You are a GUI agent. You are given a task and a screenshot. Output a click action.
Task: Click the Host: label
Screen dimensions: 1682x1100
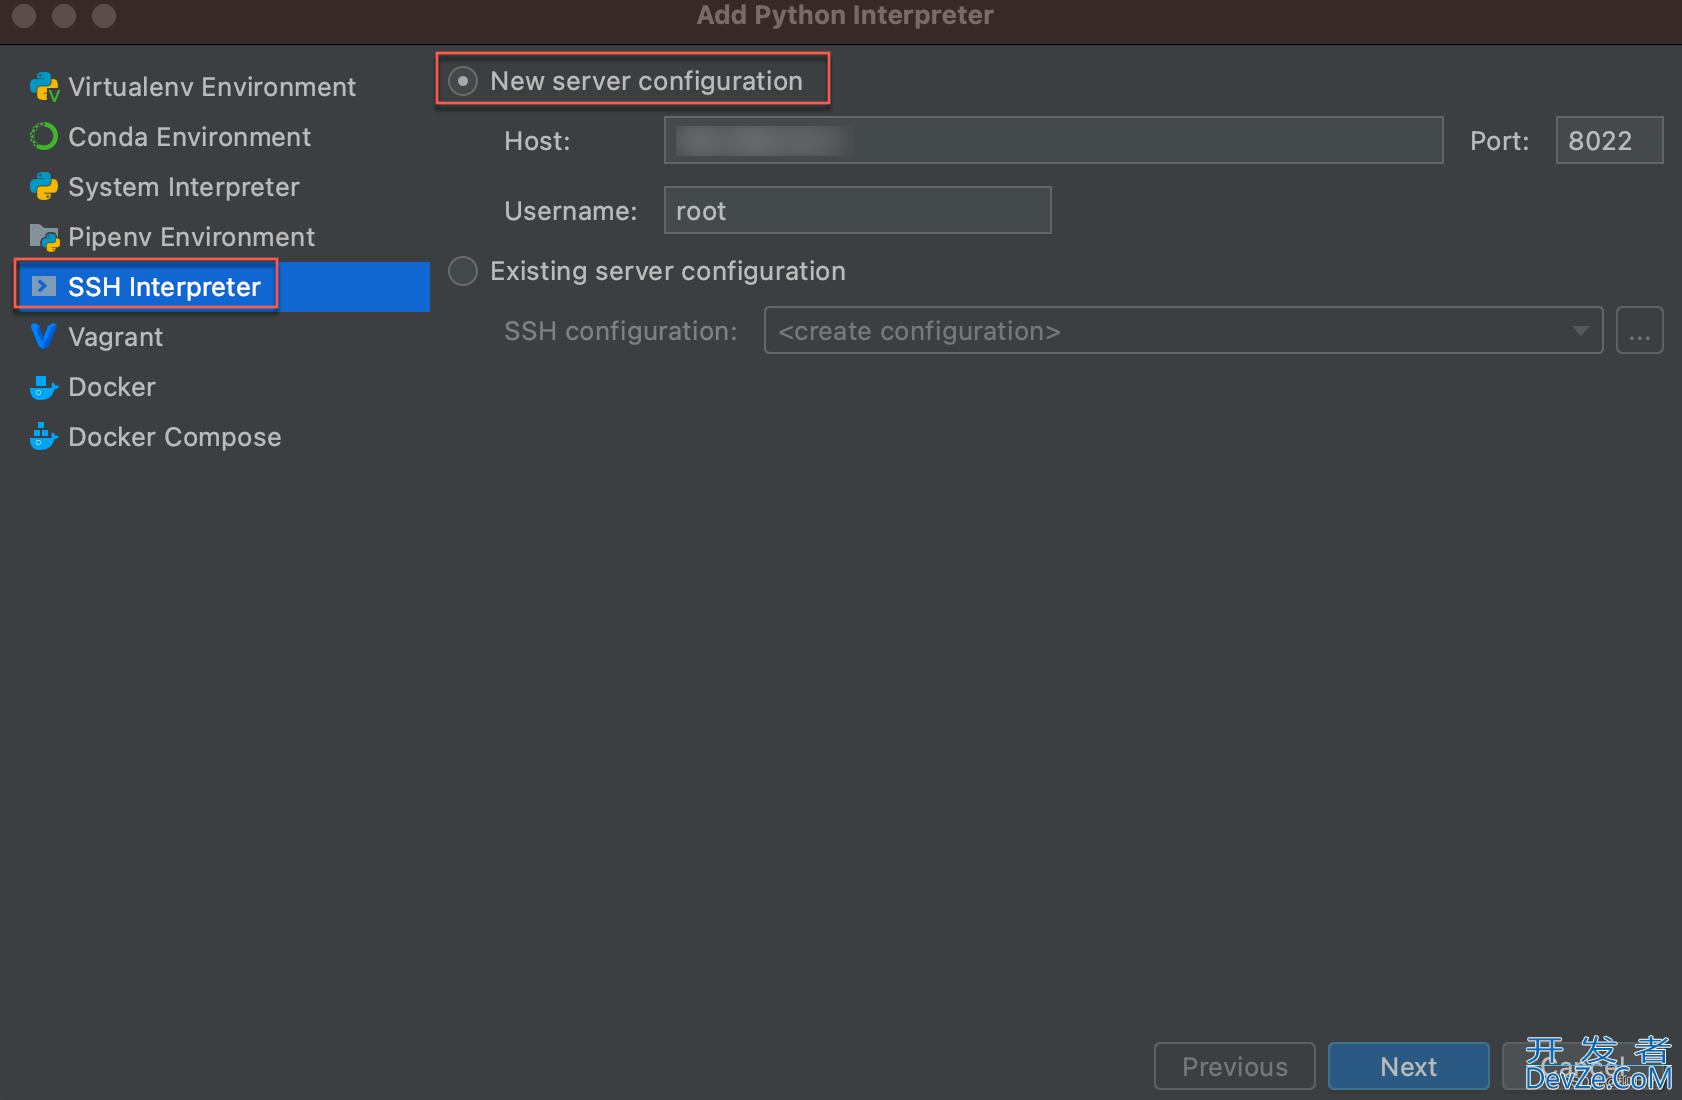[x=537, y=141]
